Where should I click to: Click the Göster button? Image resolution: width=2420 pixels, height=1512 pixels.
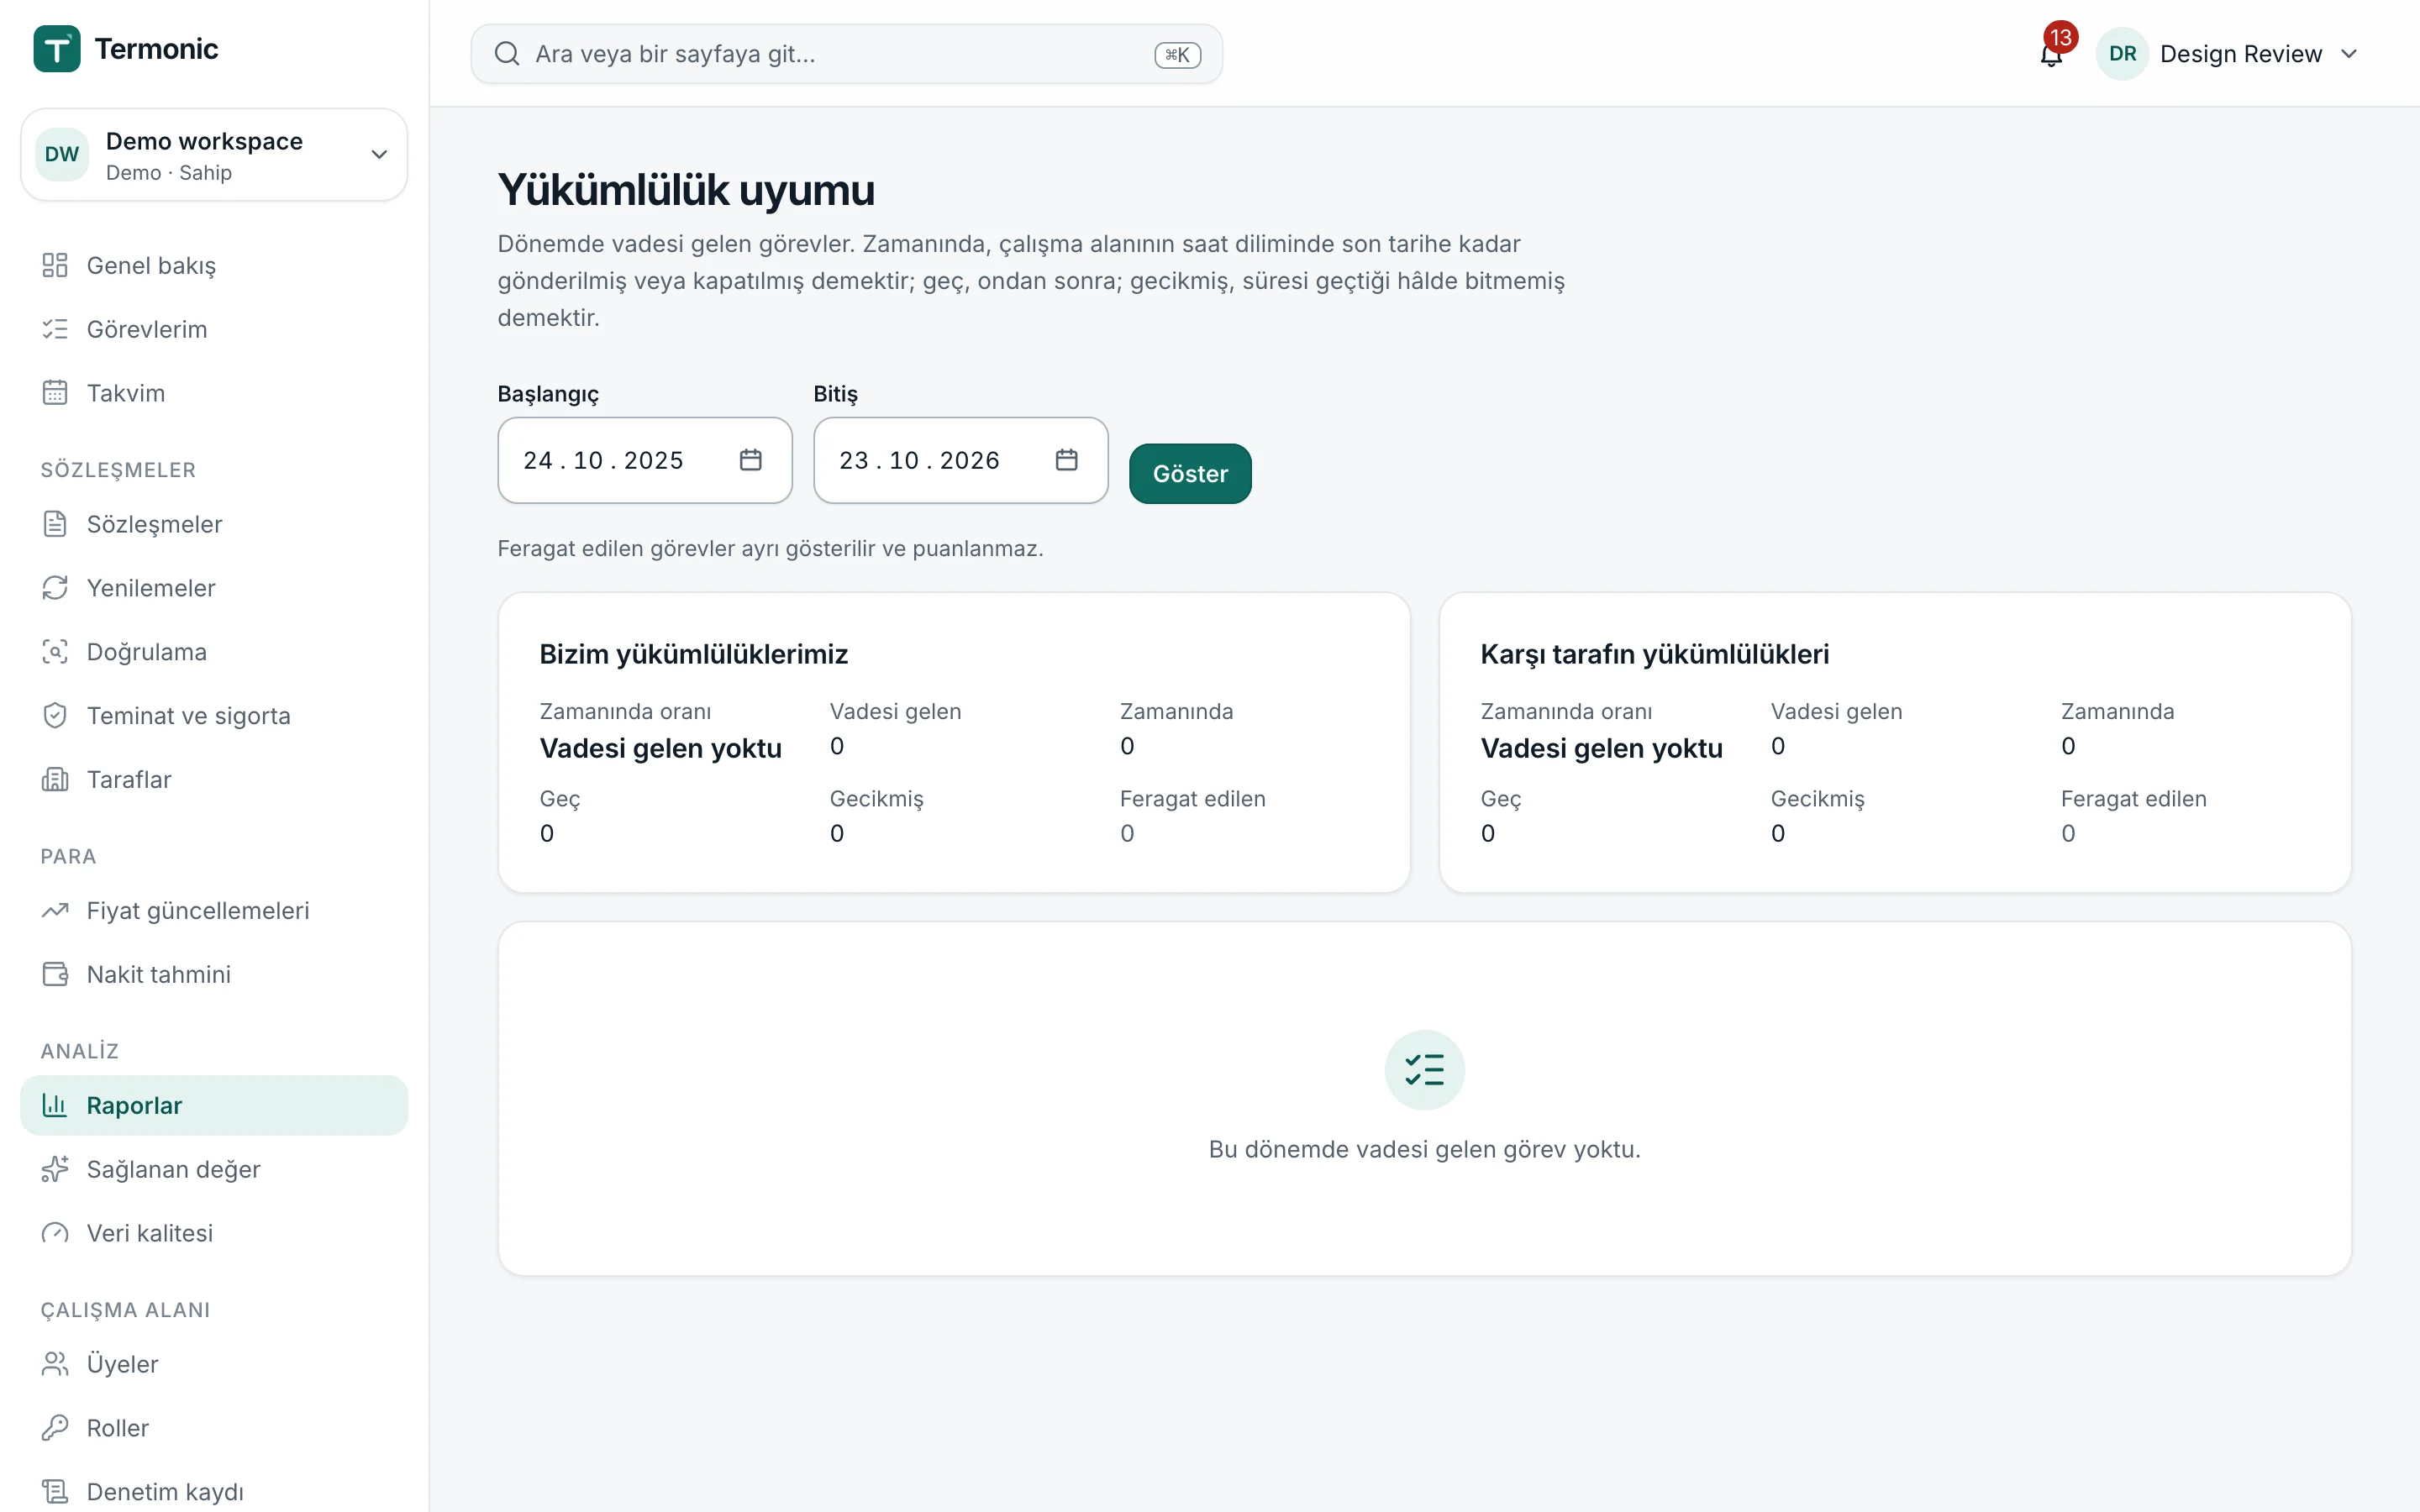coord(1190,474)
